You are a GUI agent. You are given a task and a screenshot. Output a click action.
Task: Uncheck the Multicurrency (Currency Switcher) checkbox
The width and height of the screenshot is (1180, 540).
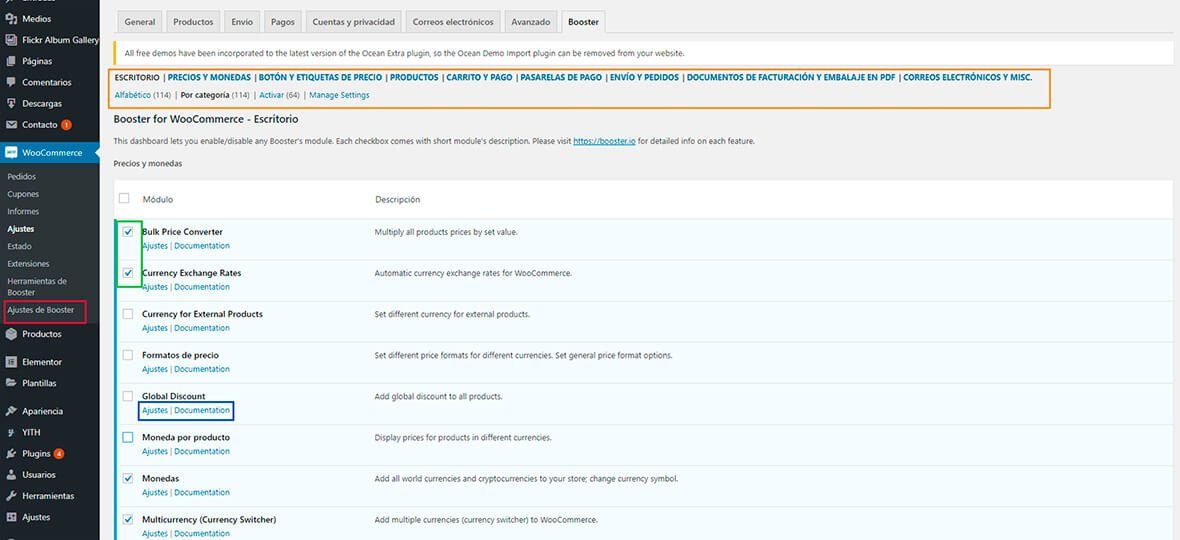pos(128,519)
